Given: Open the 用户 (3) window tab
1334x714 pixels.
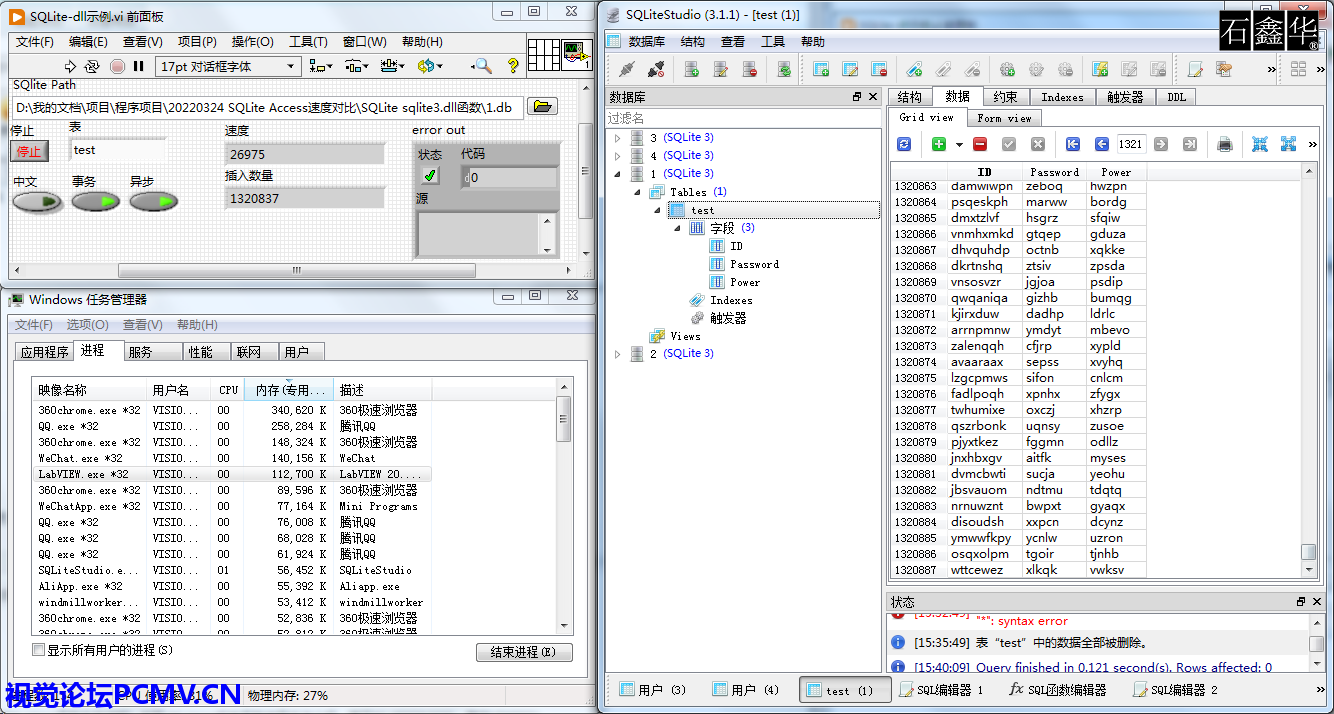Looking at the screenshot, I should pos(651,690).
